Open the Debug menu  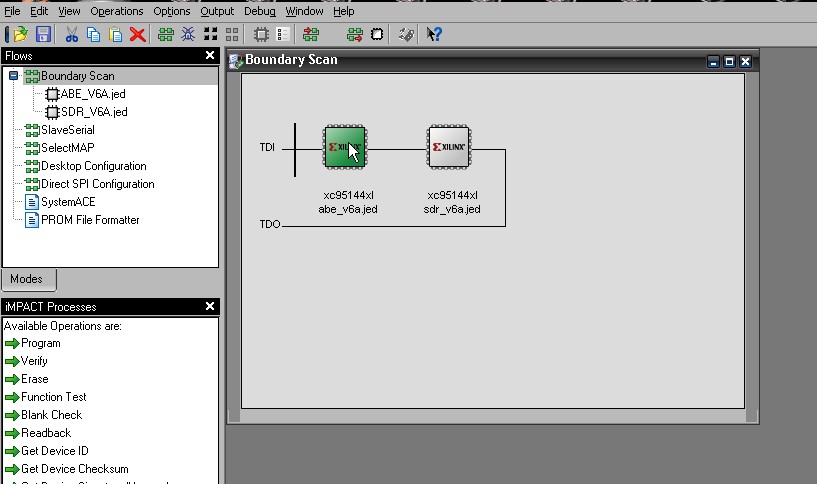click(x=259, y=11)
